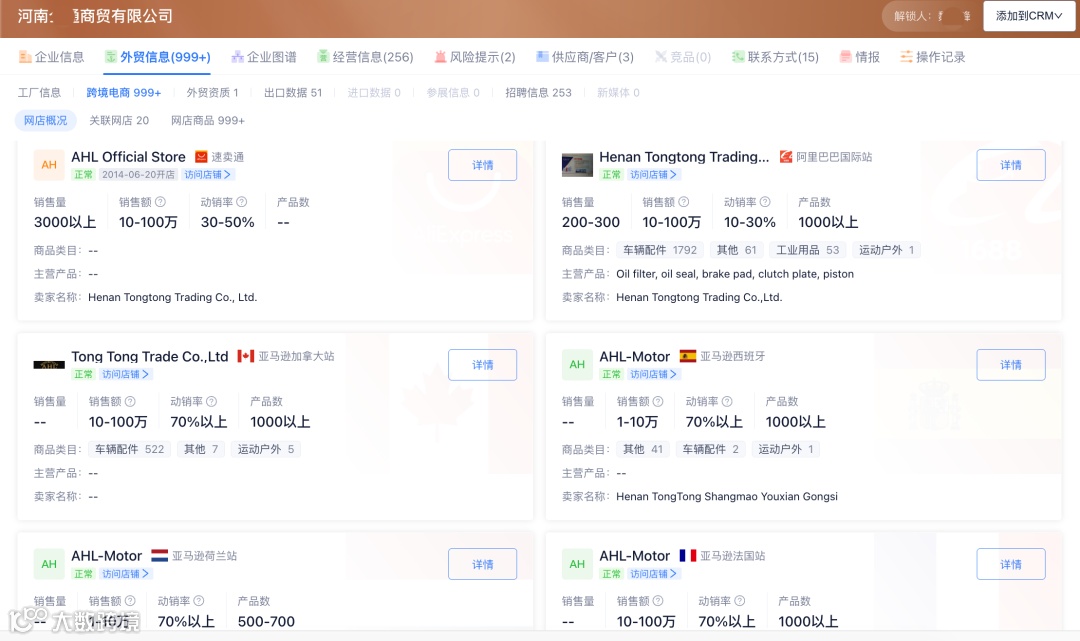Select 工厂信息 sub-tab
Screen dimensions: 1080x641
click(39, 92)
